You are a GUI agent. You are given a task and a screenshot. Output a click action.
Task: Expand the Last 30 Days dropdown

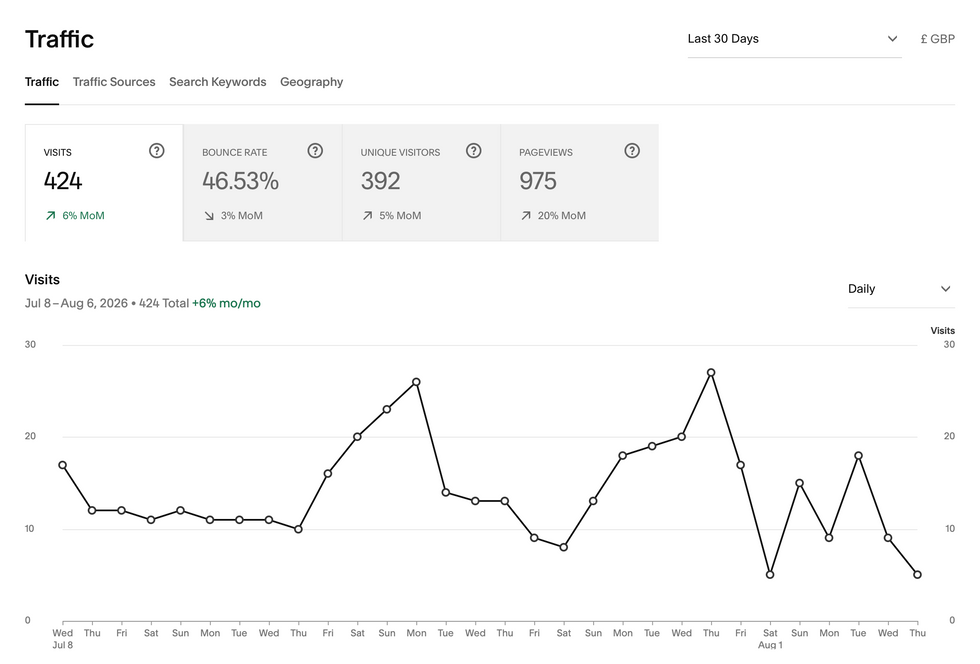[794, 39]
